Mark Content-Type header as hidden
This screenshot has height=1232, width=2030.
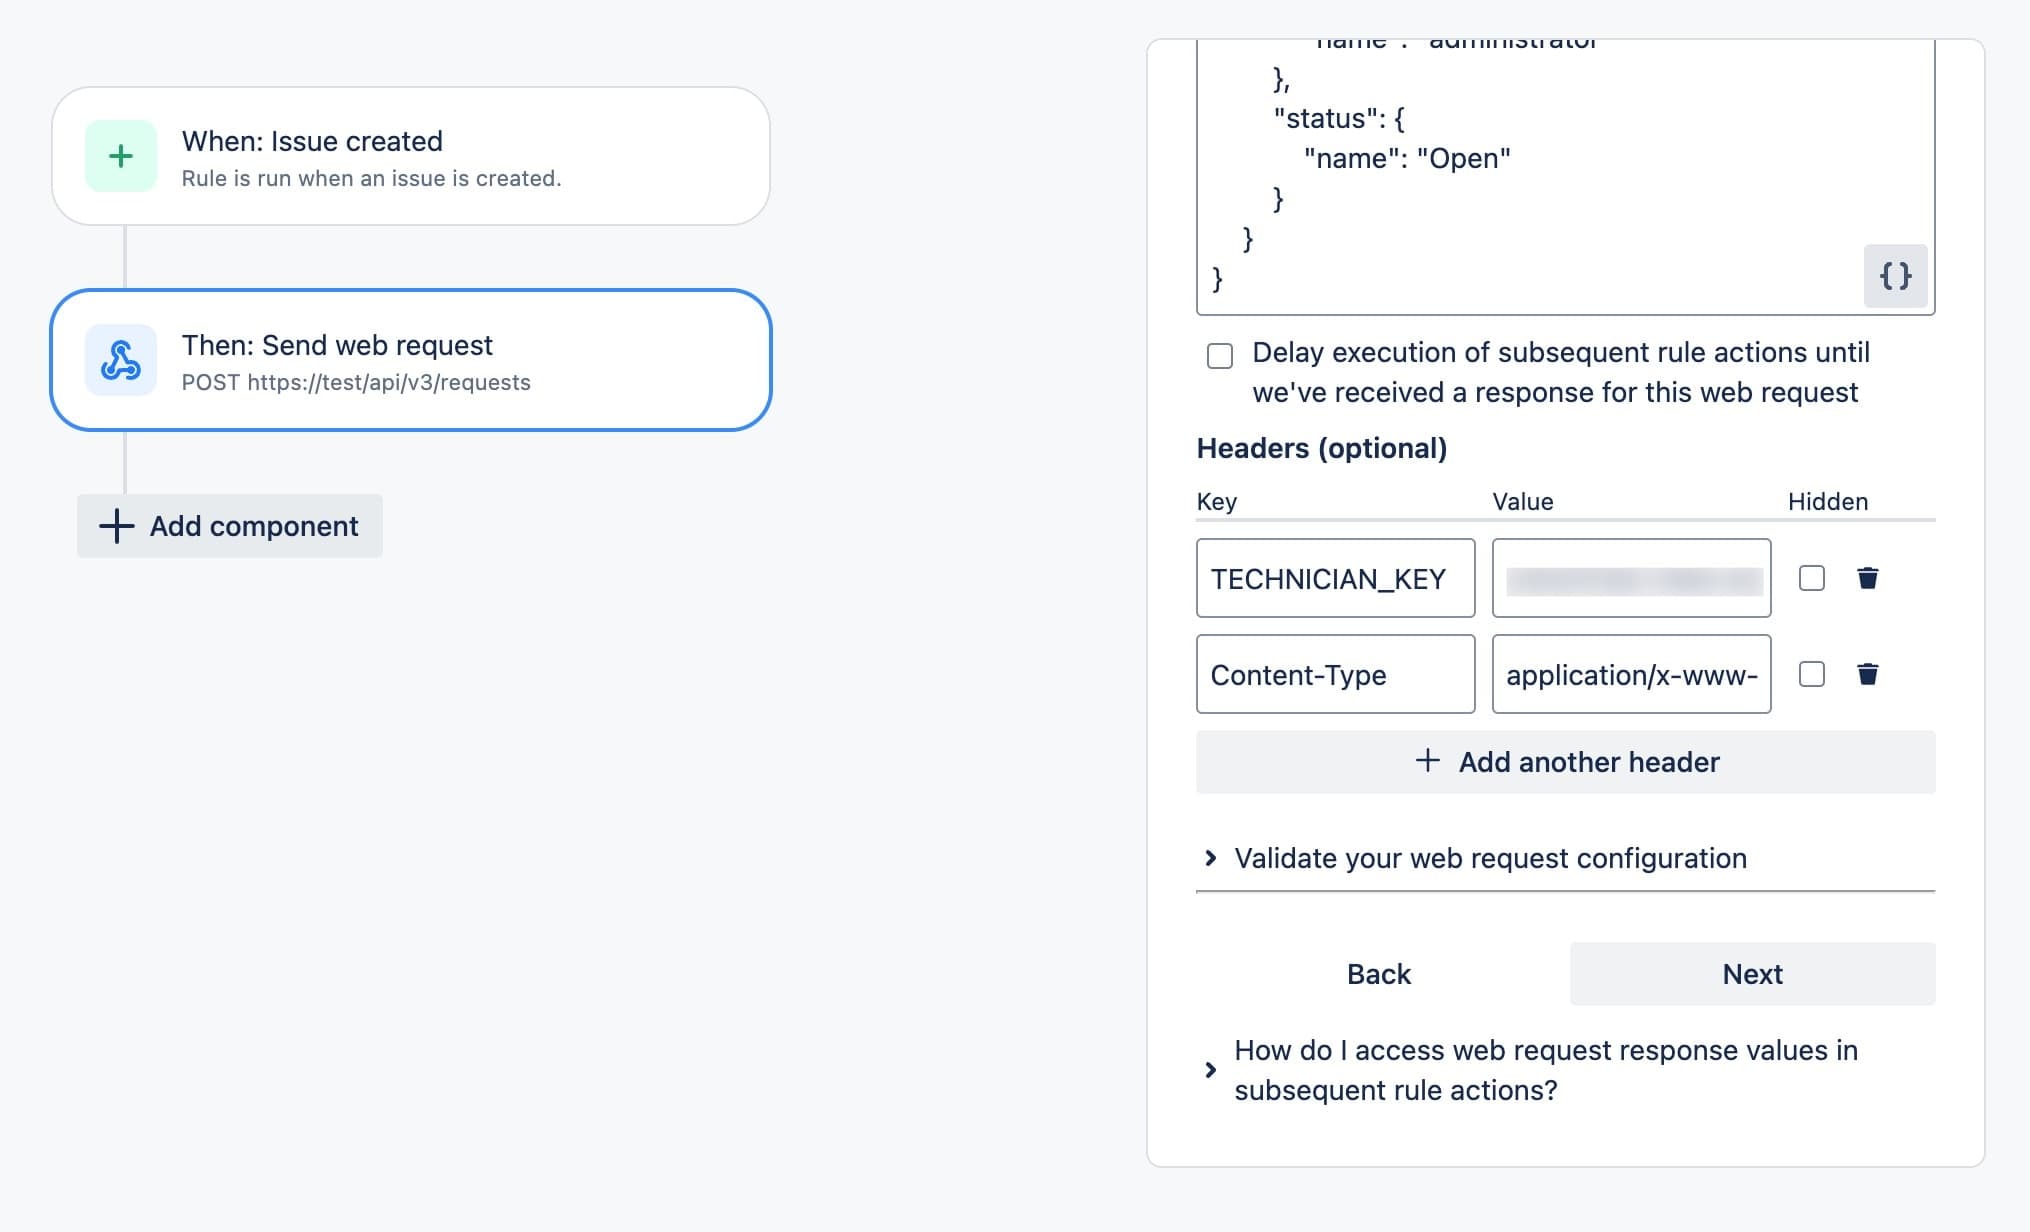[x=1811, y=674]
